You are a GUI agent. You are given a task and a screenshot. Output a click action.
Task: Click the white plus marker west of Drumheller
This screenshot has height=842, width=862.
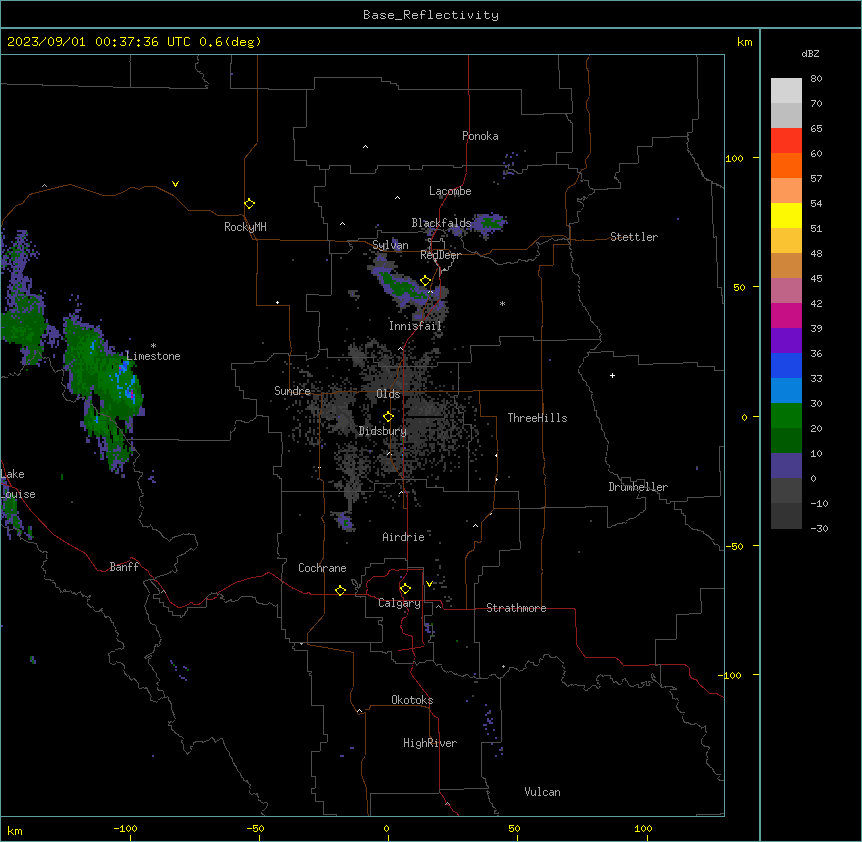pyautogui.click(x=612, y=375)
